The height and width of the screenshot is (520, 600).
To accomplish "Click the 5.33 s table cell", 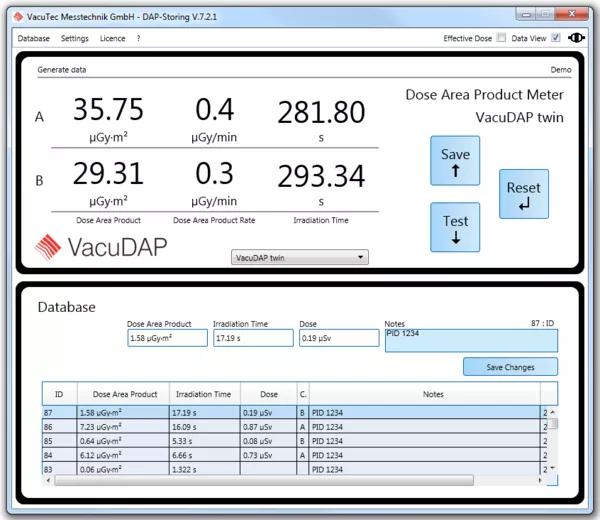I will (205, 441).
